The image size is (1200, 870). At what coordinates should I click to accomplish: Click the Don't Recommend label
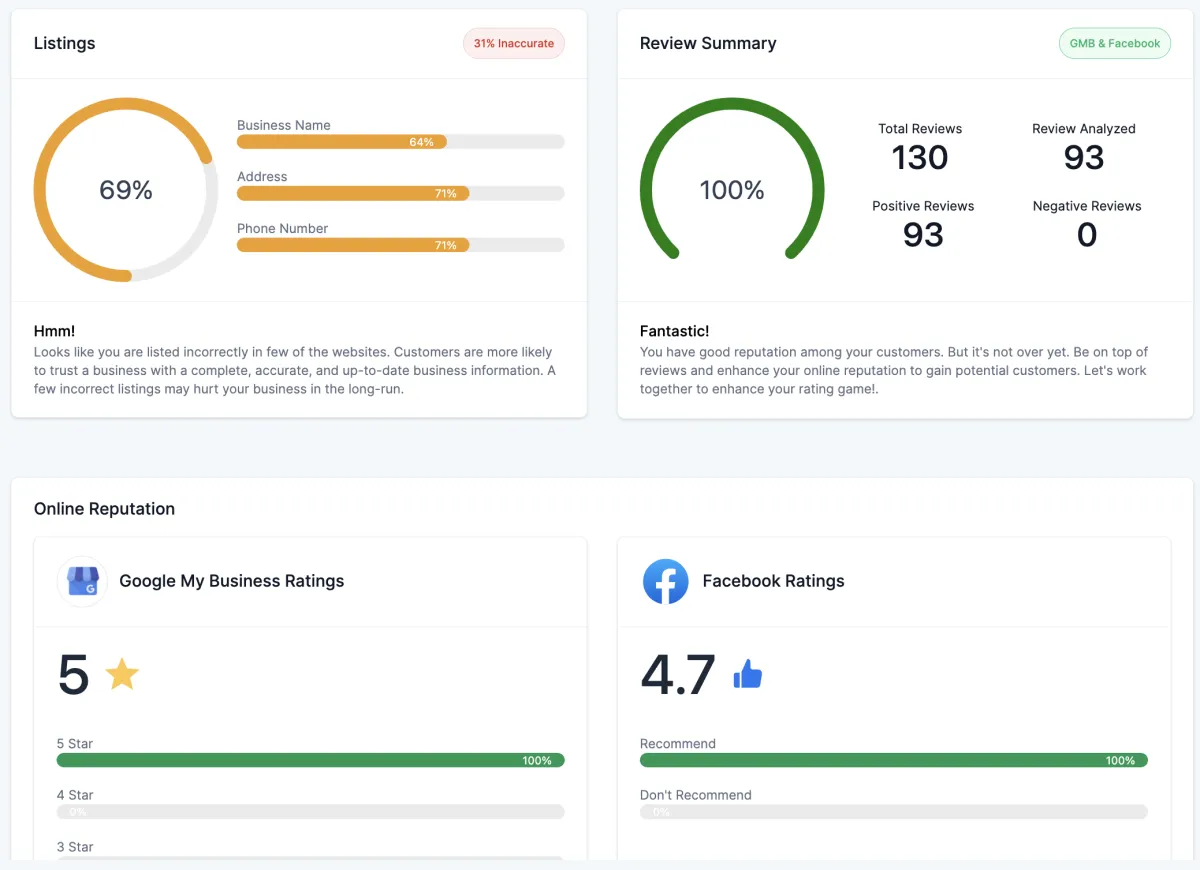click(x=696, y=795)
